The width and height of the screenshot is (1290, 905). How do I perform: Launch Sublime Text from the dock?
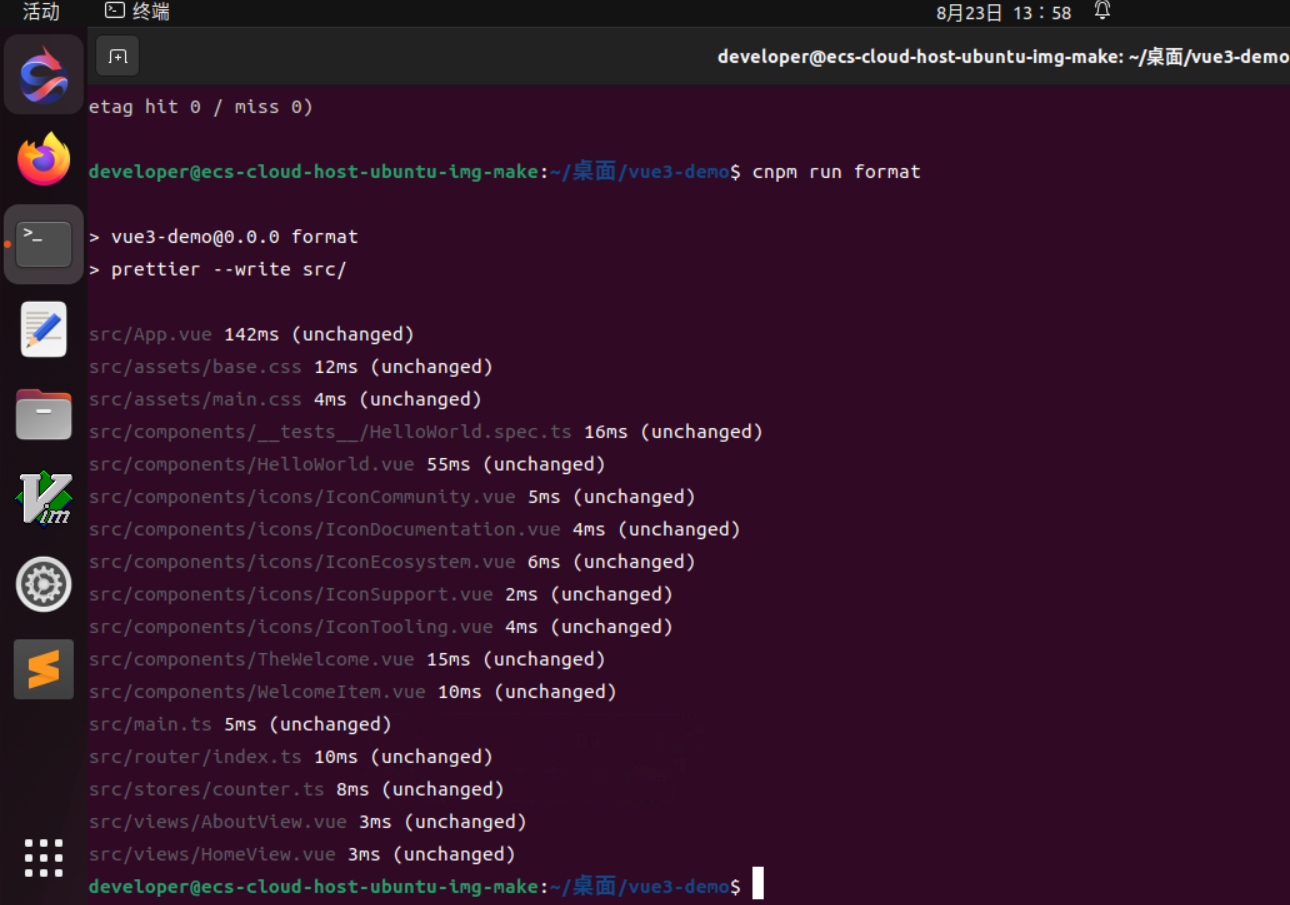click(x=44, y=669)
